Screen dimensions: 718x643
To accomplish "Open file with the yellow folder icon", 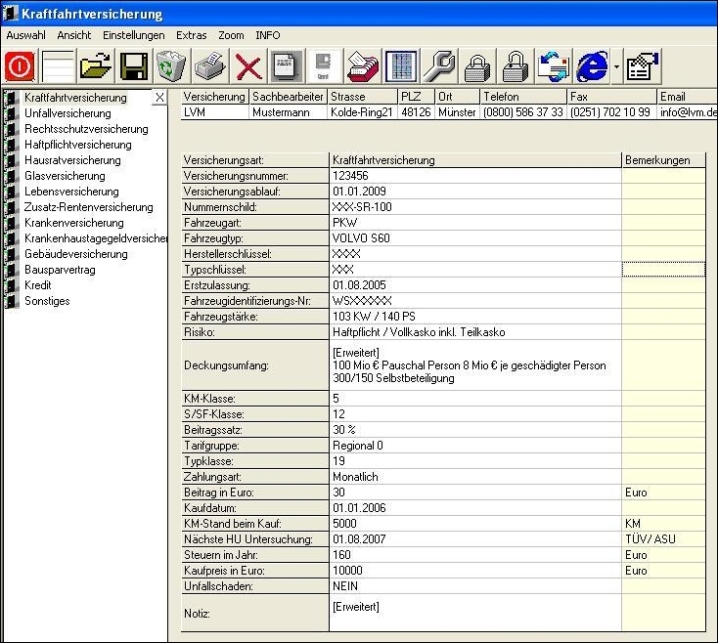I will pyautogui.click(x=96, y=66).
